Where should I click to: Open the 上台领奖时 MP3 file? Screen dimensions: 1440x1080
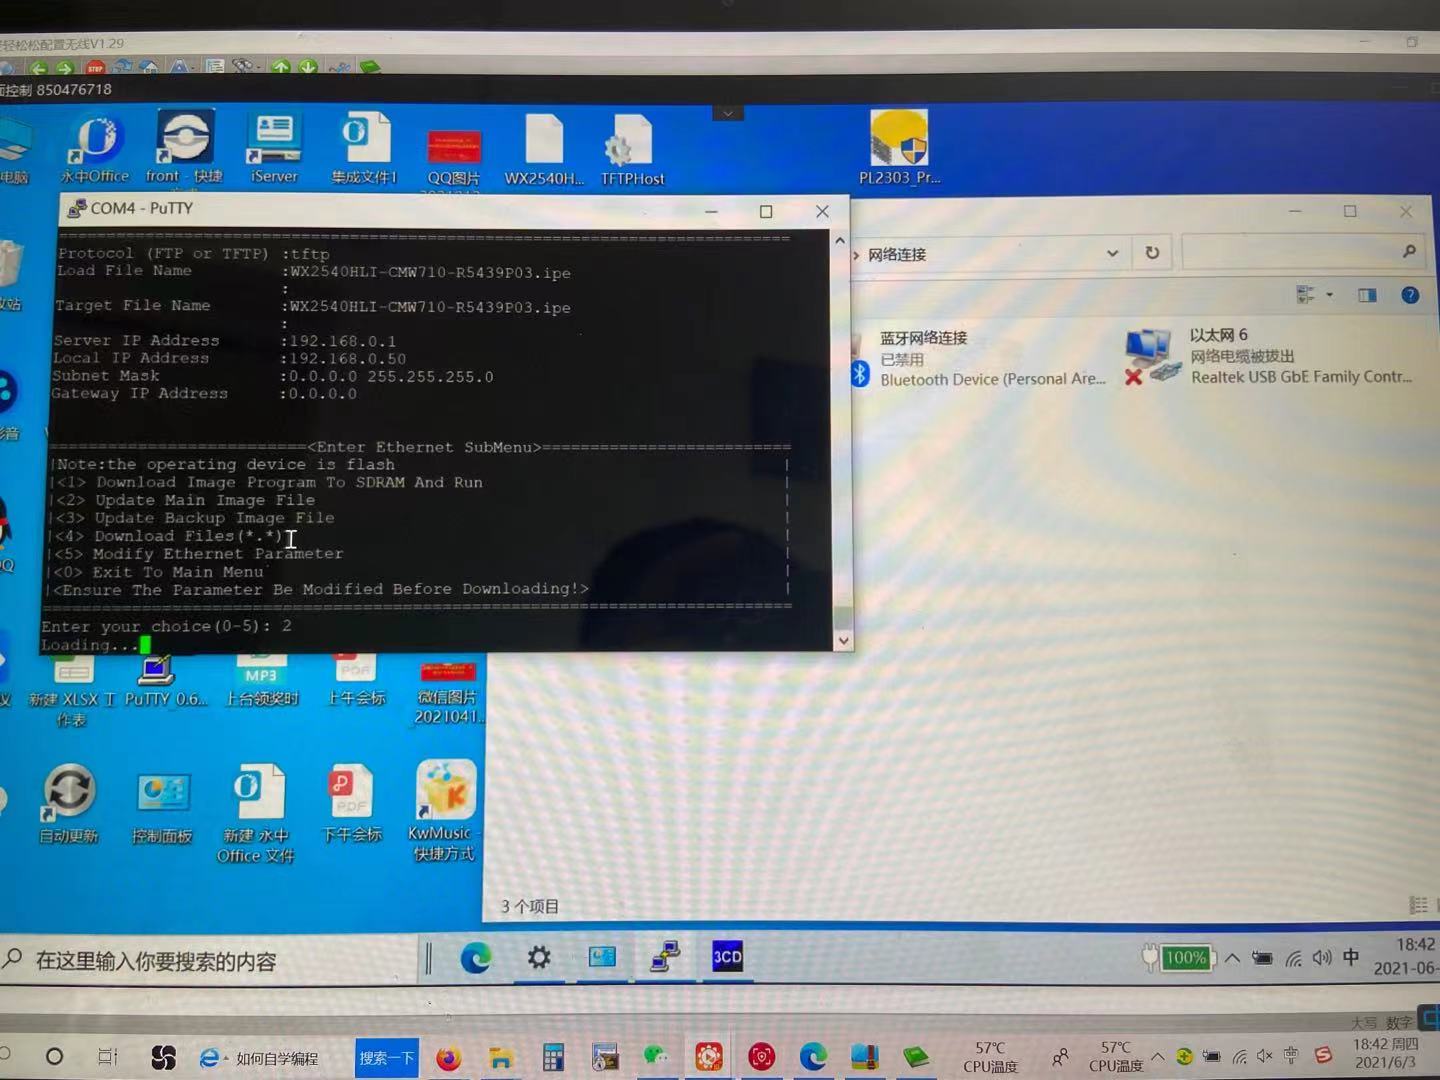261,682
